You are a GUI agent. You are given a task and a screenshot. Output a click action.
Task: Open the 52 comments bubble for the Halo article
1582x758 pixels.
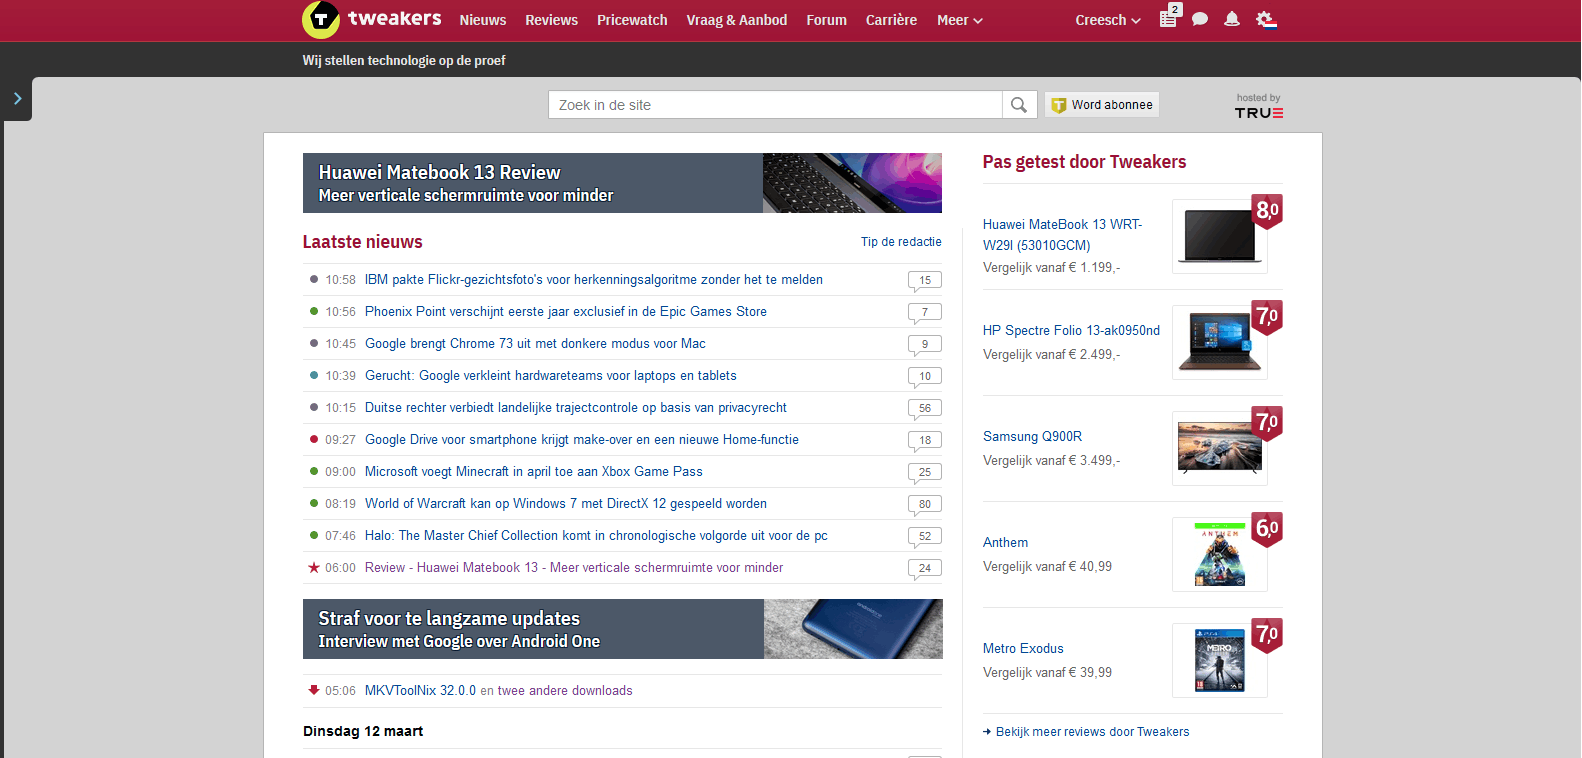[x=925, y=537]
